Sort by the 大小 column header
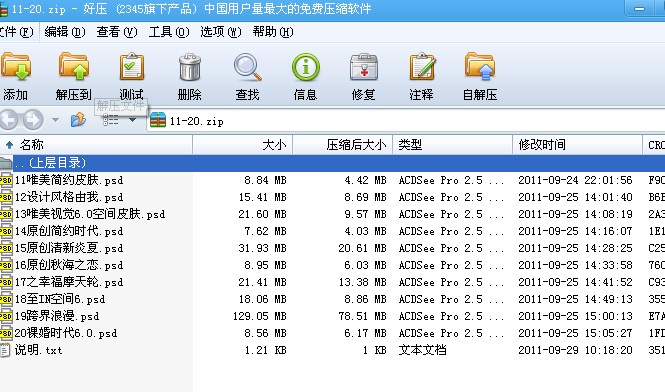This screenshot has width=665, height=392. pyautogui.click(x=243, y=145)
